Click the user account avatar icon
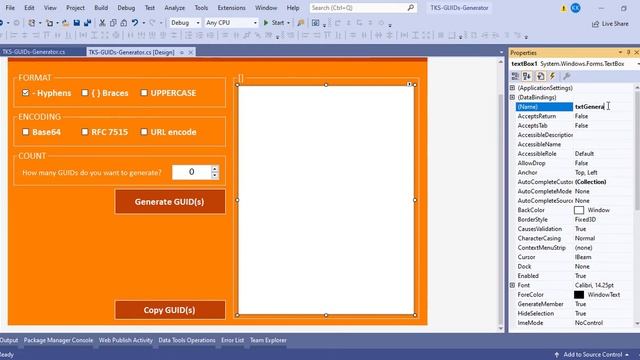640x360 pixels. [x=576, y=8]
